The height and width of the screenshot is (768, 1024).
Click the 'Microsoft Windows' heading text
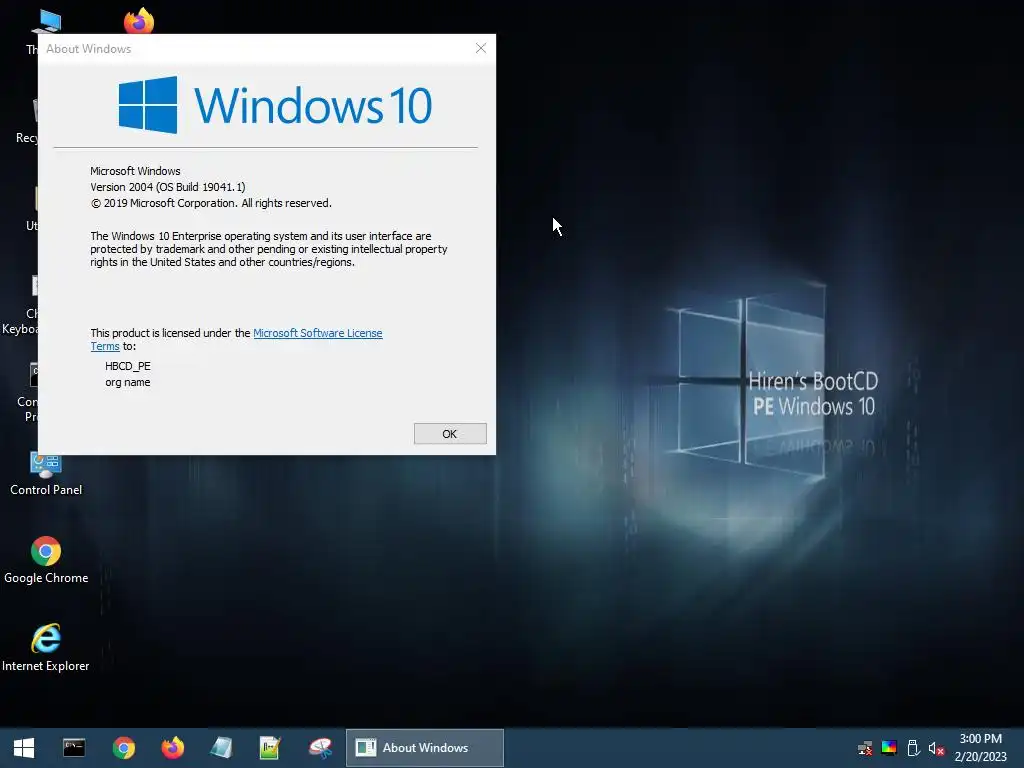click(135, 171)
